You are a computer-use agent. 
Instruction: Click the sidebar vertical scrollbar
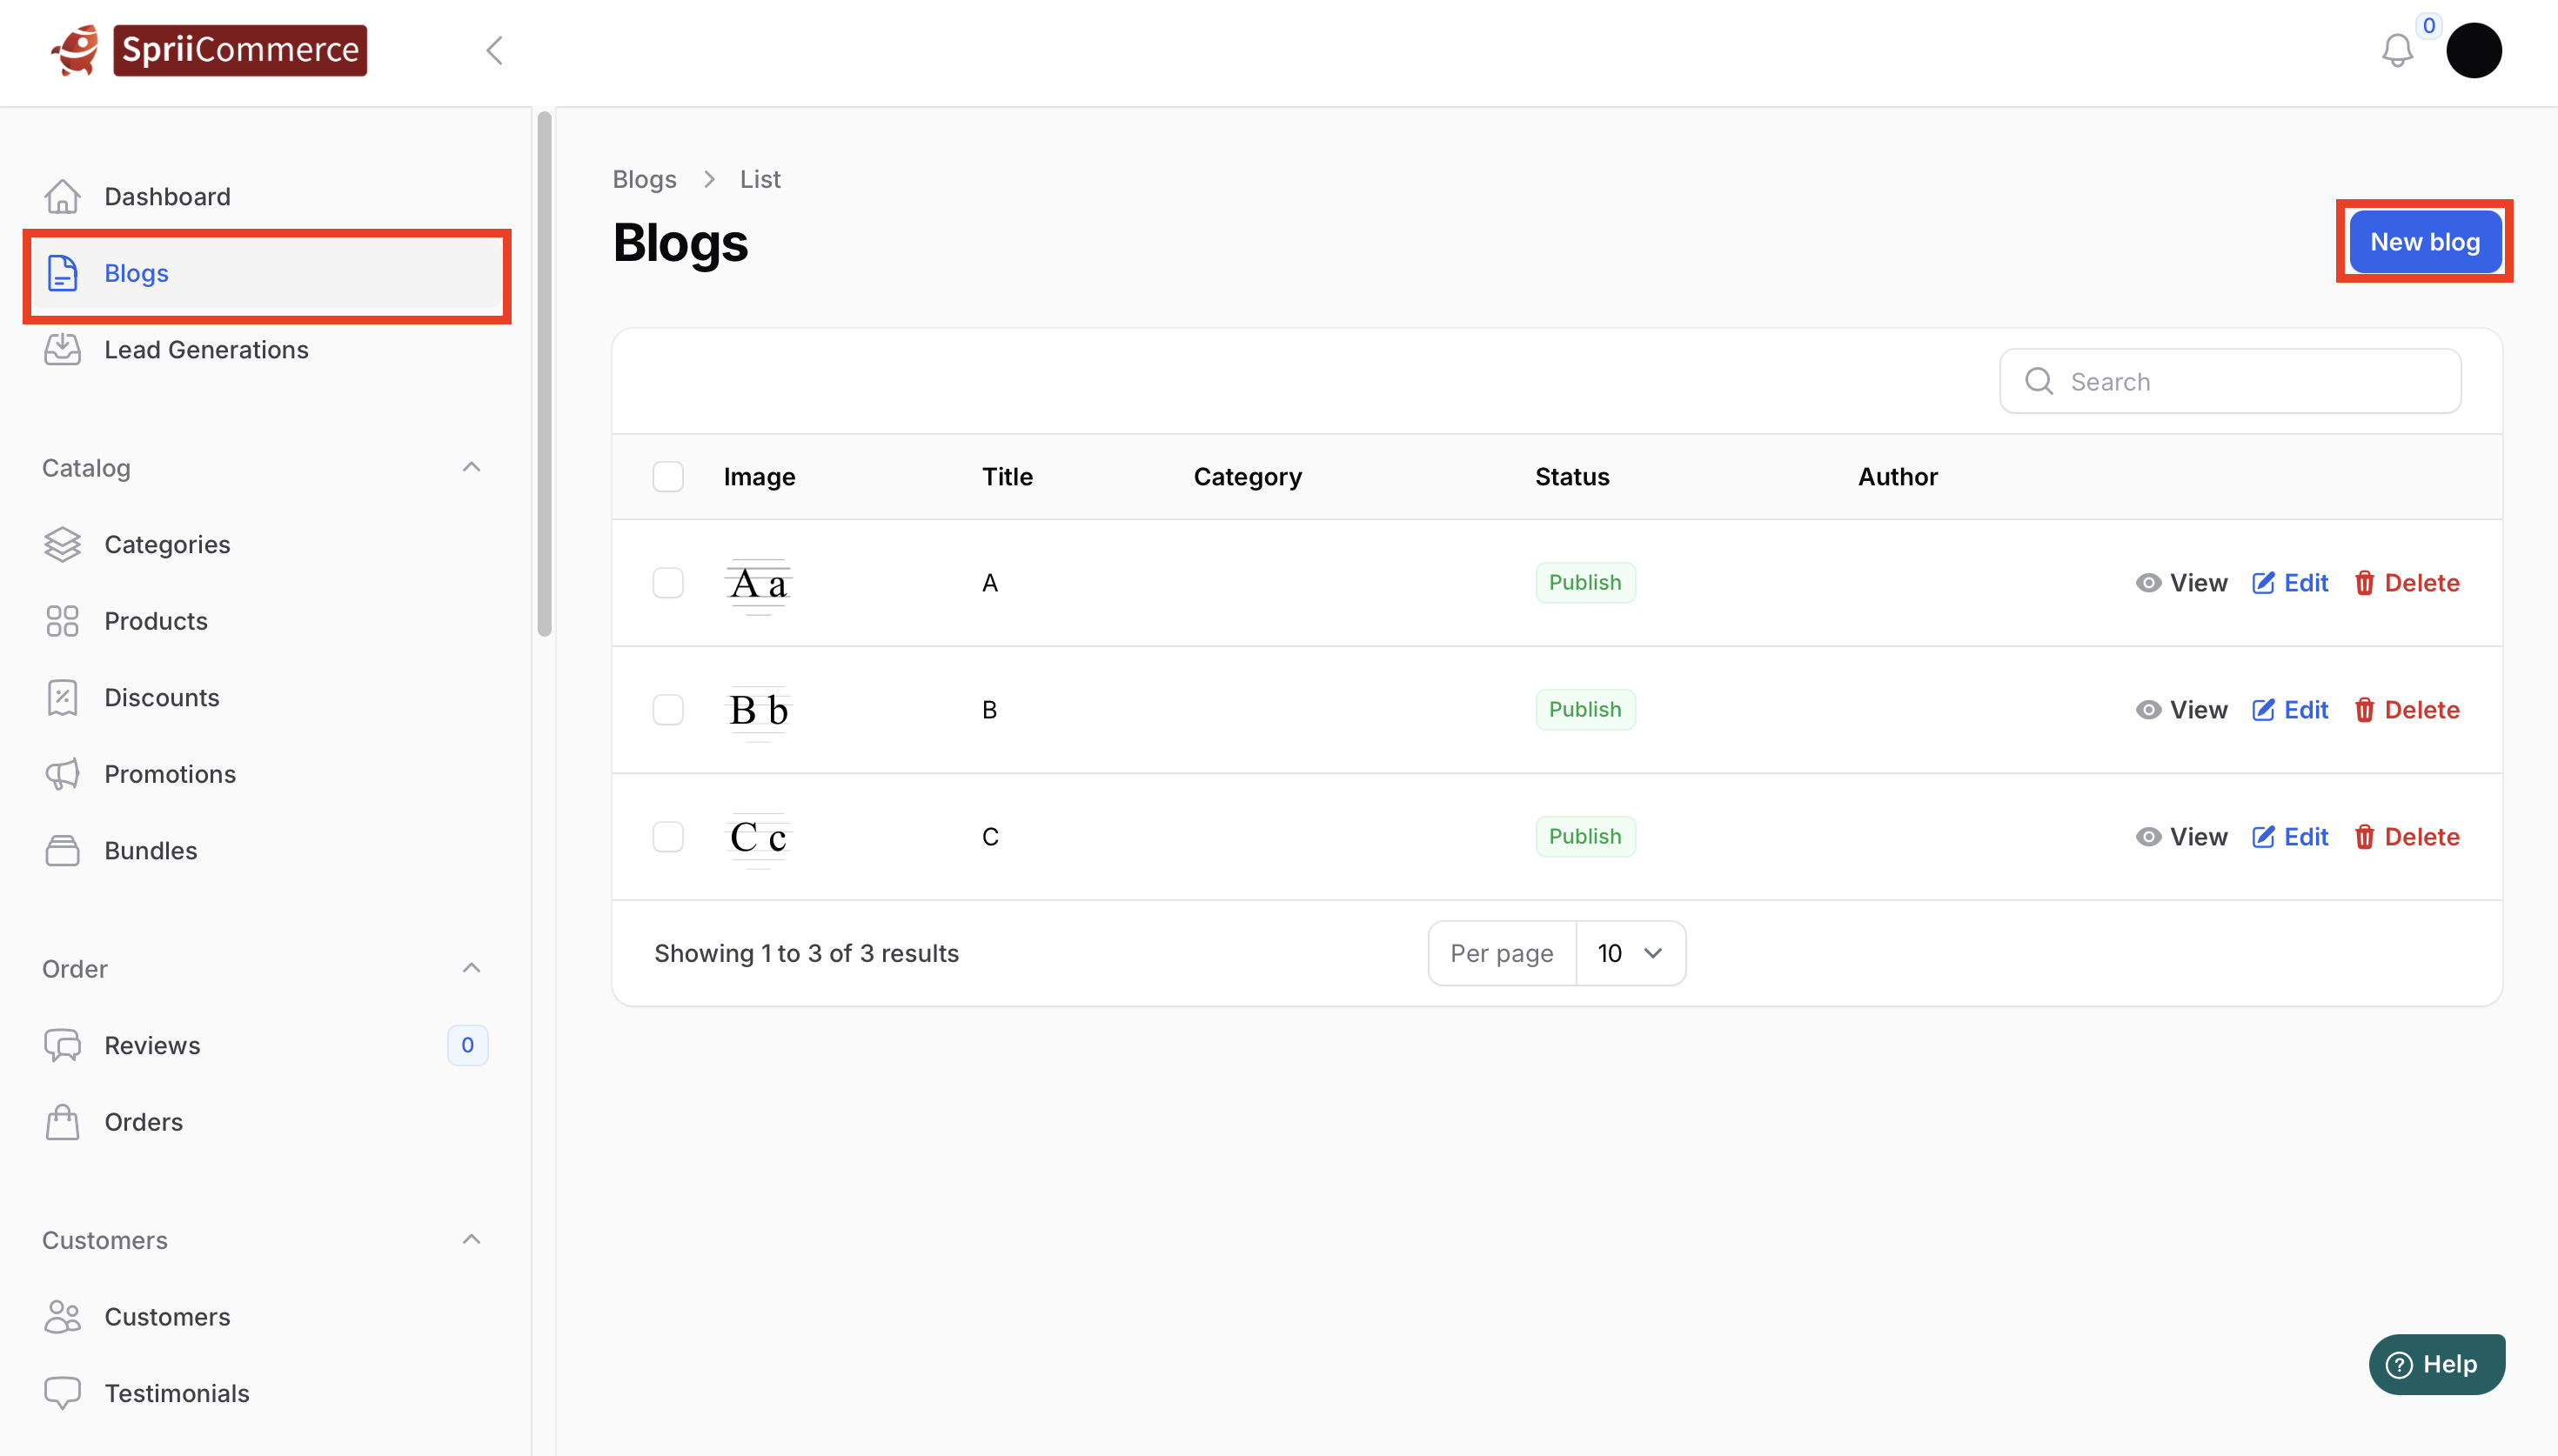click(x=544, y=375)
